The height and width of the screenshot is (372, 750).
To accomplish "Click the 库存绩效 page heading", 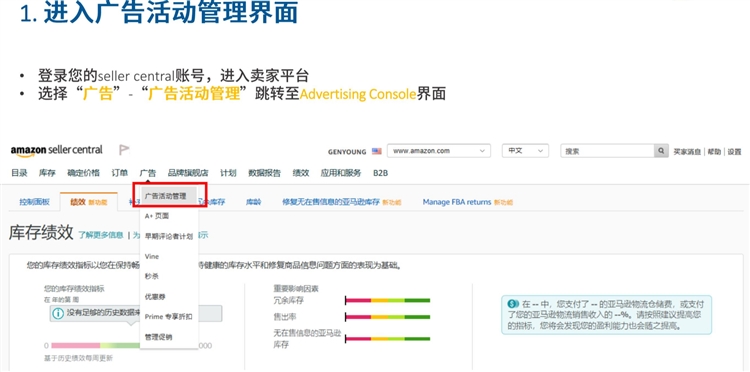I will [x=41, y=233].
